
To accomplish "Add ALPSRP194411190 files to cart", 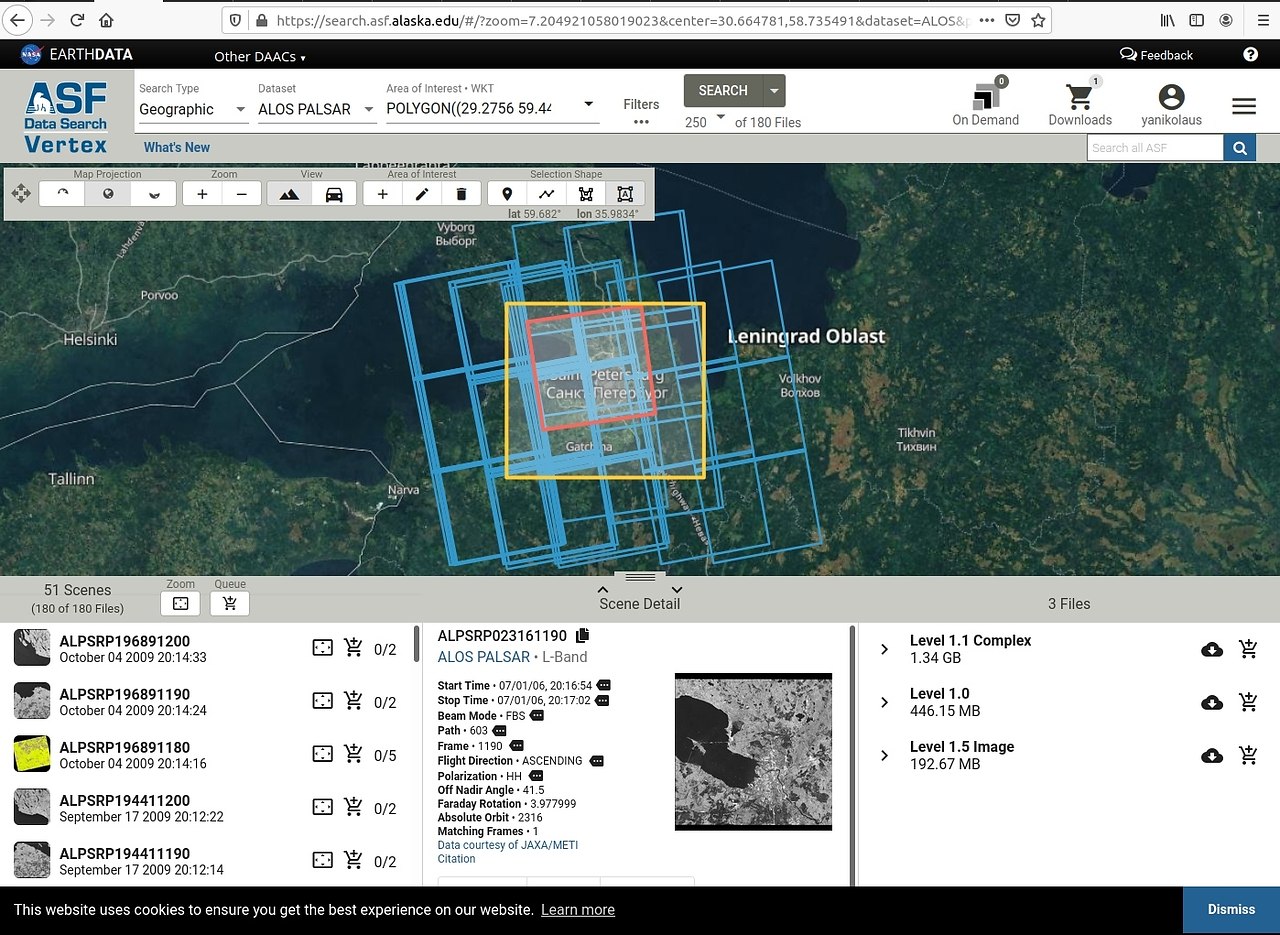I will 353,861.
